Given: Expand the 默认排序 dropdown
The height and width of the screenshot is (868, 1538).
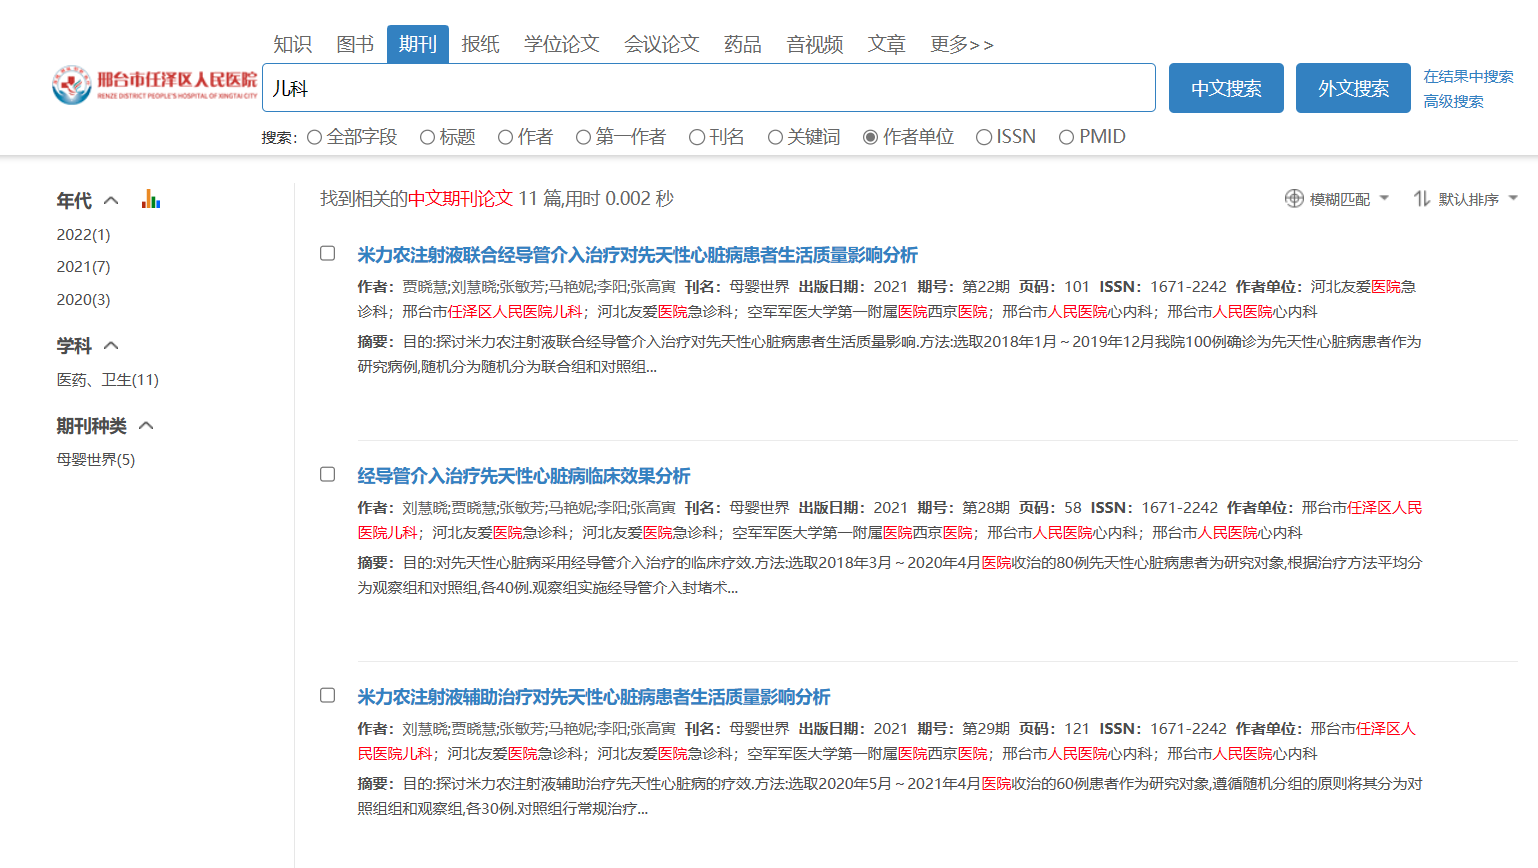Looking at the screenshot, I should tap(1513, 198).
